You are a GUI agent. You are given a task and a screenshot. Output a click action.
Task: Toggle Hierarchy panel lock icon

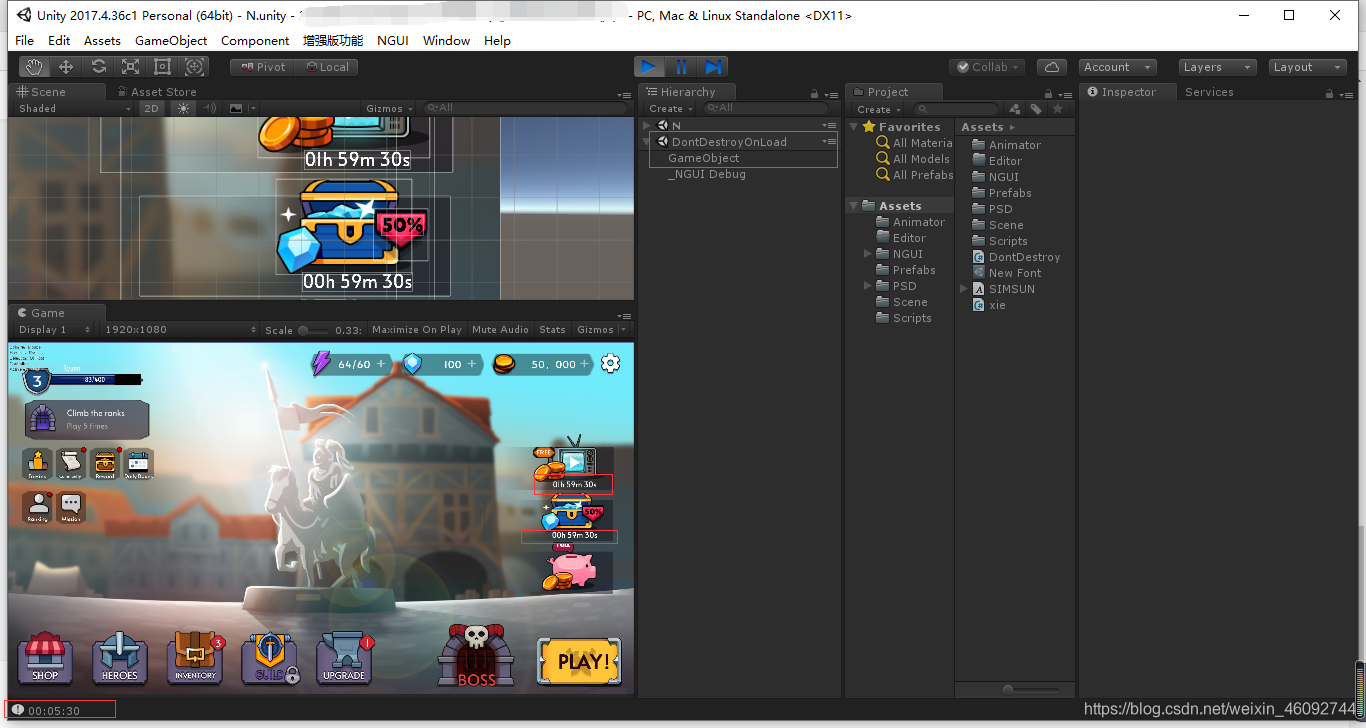coord(814,93)
